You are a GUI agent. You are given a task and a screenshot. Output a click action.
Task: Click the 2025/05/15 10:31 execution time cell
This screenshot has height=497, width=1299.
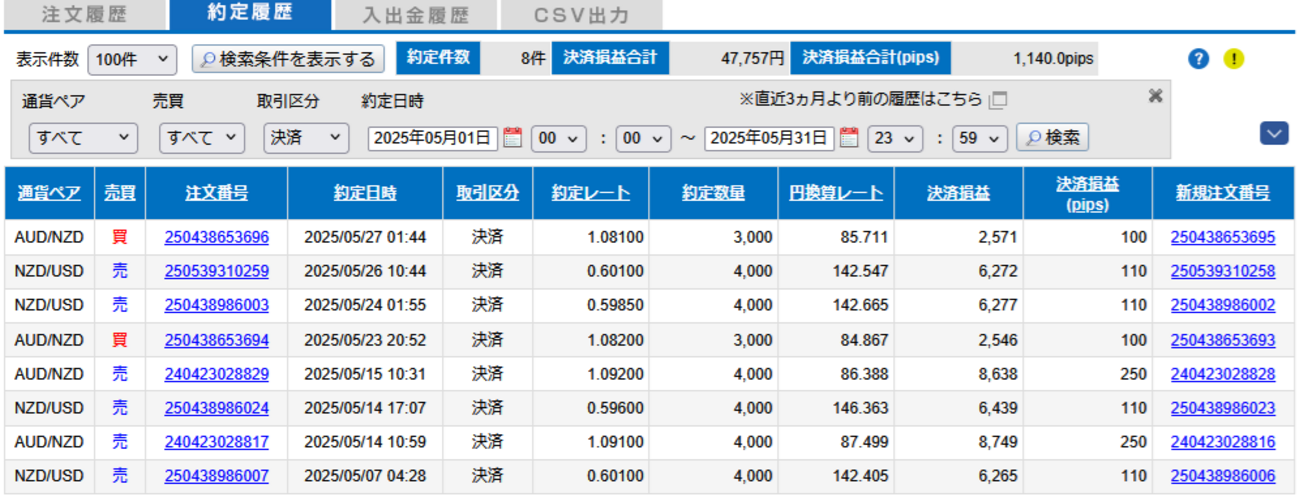(x=365, y=374)
